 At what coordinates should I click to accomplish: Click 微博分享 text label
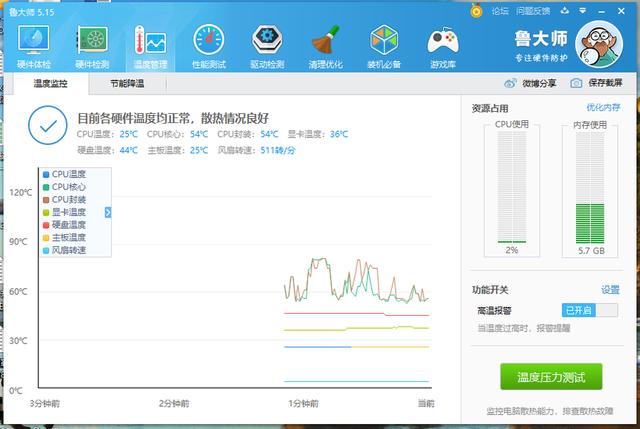[x=539, y=83]
